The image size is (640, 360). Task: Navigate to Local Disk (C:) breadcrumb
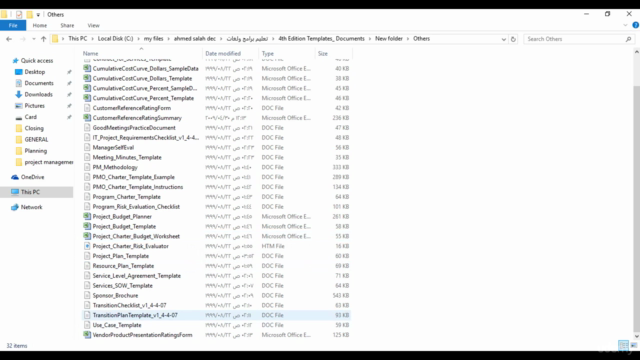[116, 38]
